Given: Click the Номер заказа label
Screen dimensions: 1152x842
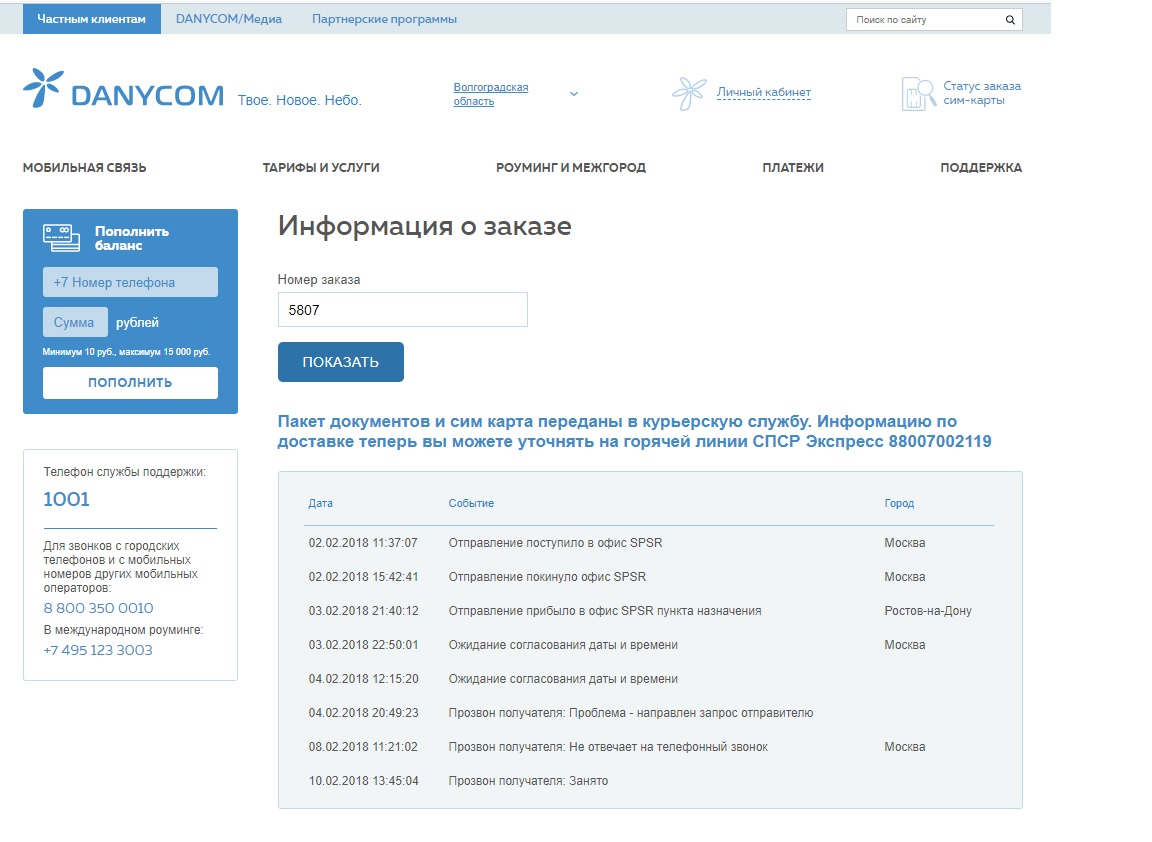Looking at the screenshot, I should 319,279.
